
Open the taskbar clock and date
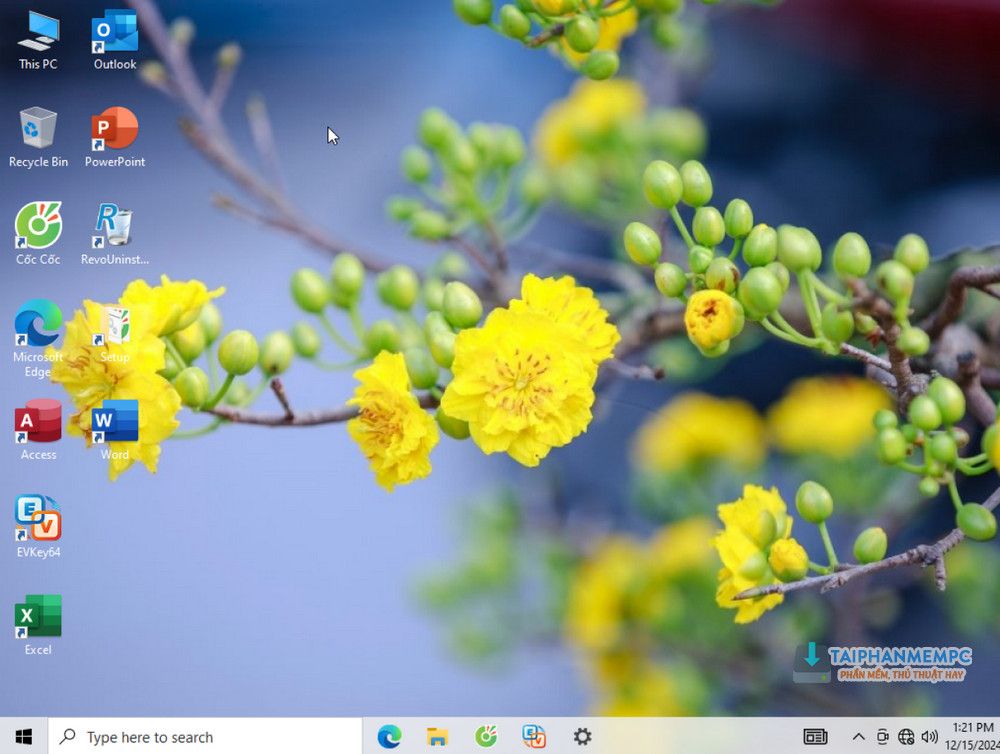pyautogui.click(x=971, y=736)
